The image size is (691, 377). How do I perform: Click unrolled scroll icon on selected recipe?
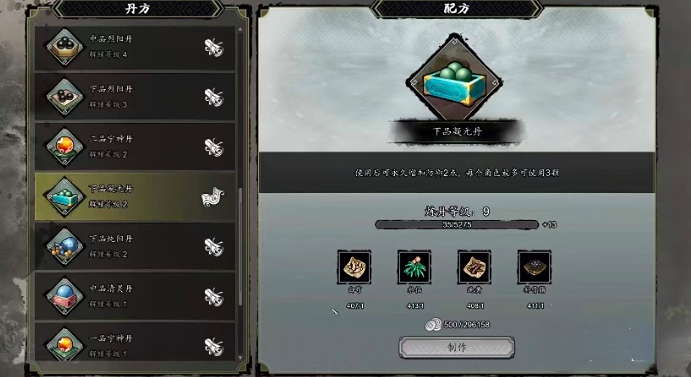click(213, 197)
